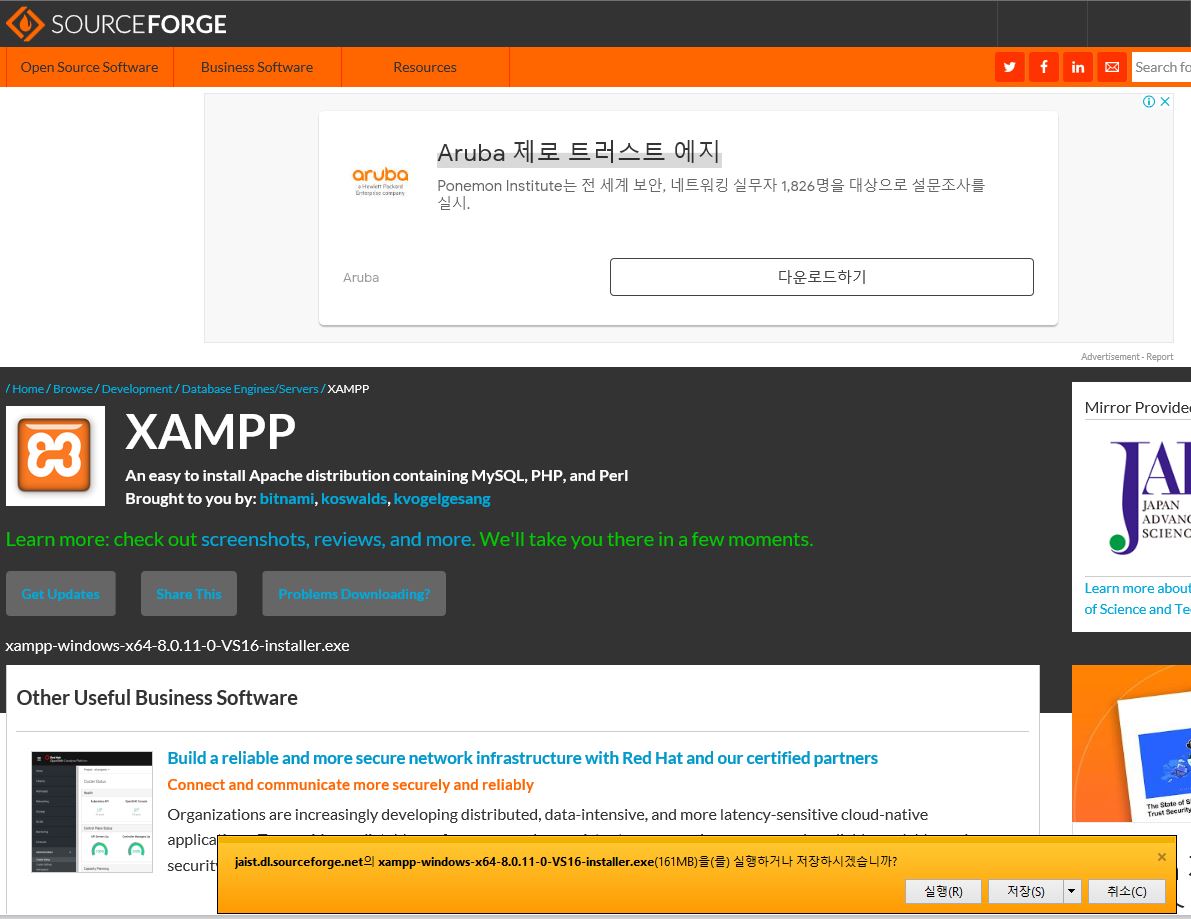Image resolution: width=1191 pixels, height=919 pixels.
Task: Close the Aruba advertisement
Action: pos(1165,102)
